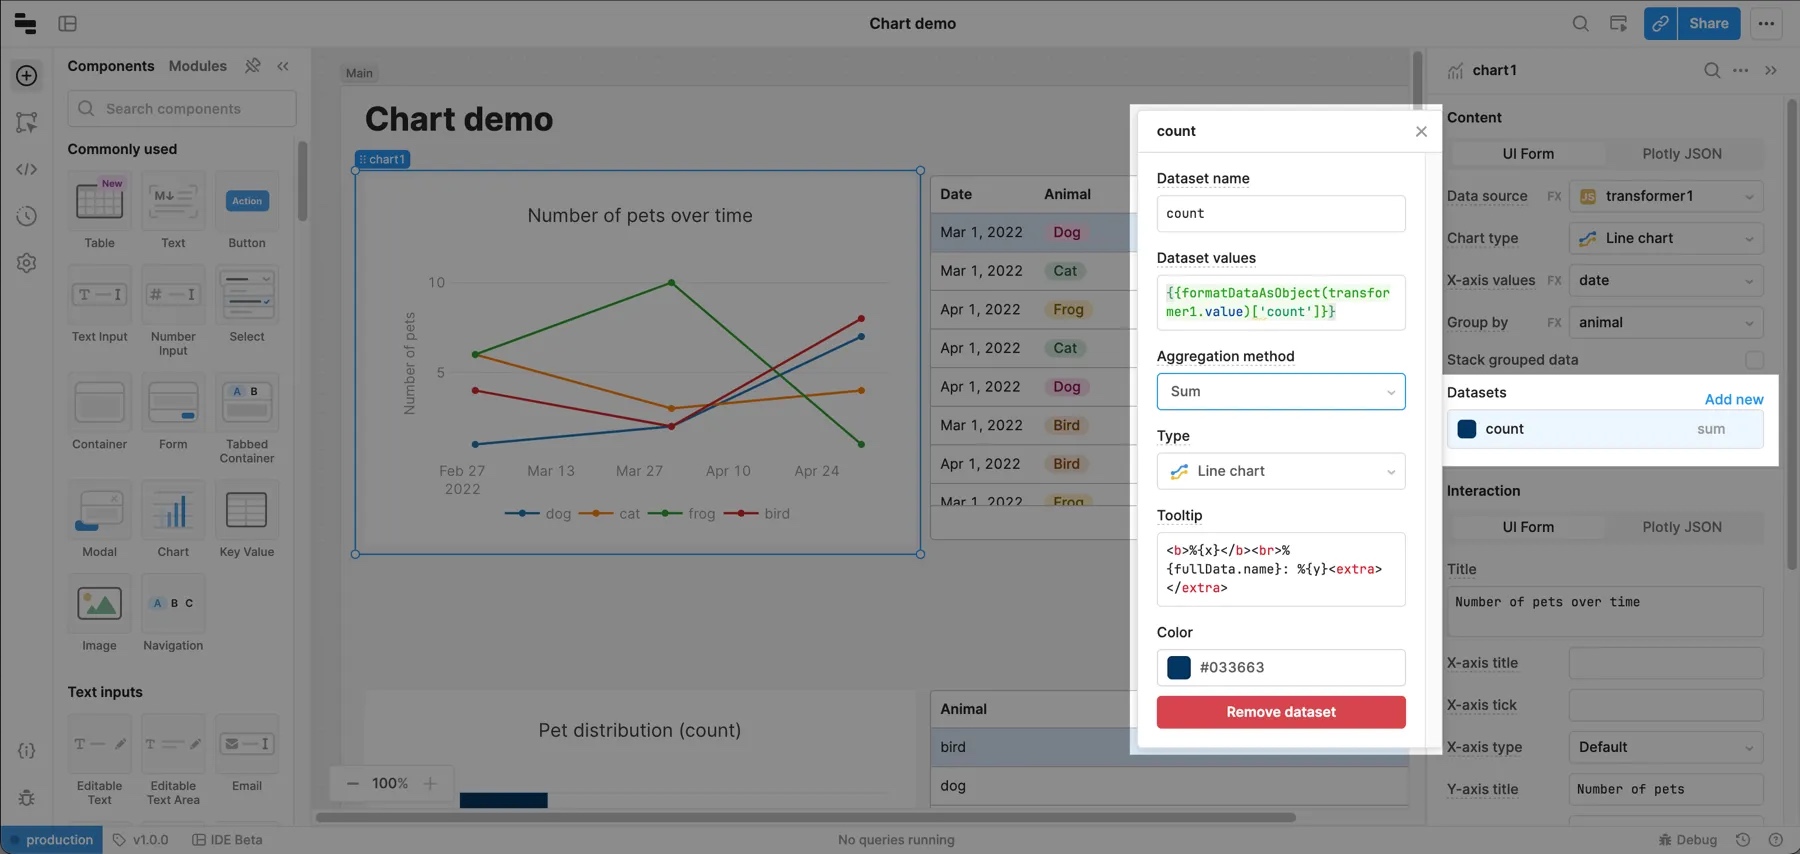Open the Retool home logo menu
This screenshot has height=854, width=1800.
tap(25, 23)
